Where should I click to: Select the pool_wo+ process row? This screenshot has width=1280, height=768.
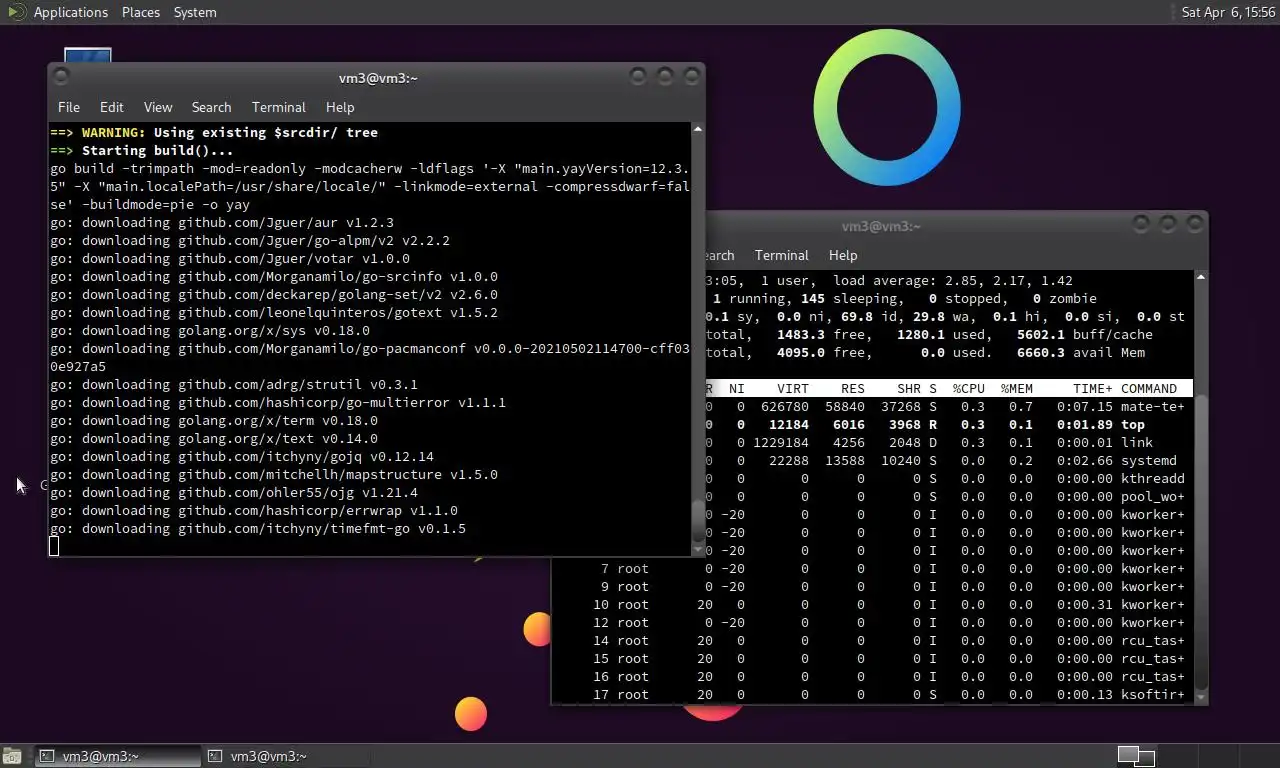[x=949, y=496]
